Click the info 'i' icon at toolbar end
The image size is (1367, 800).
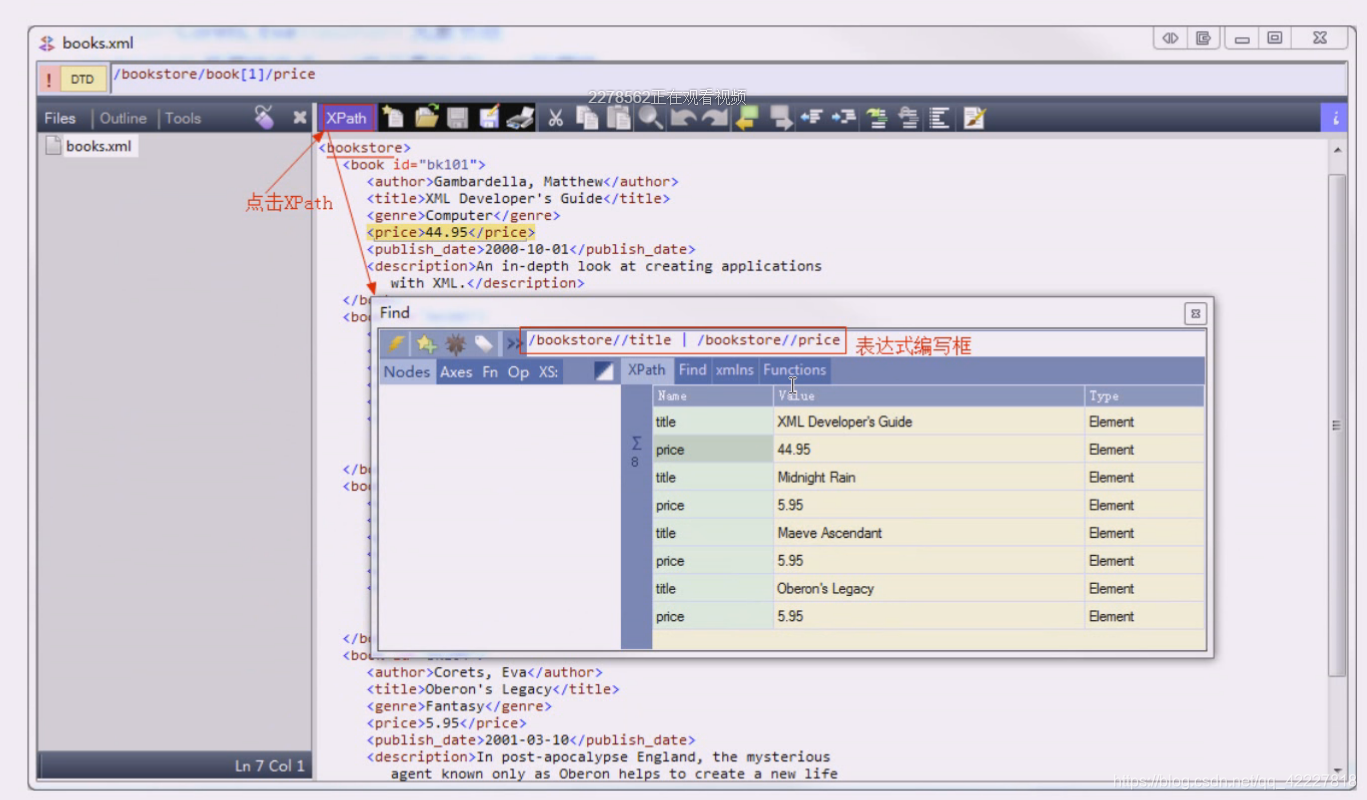click(1335, 118)
